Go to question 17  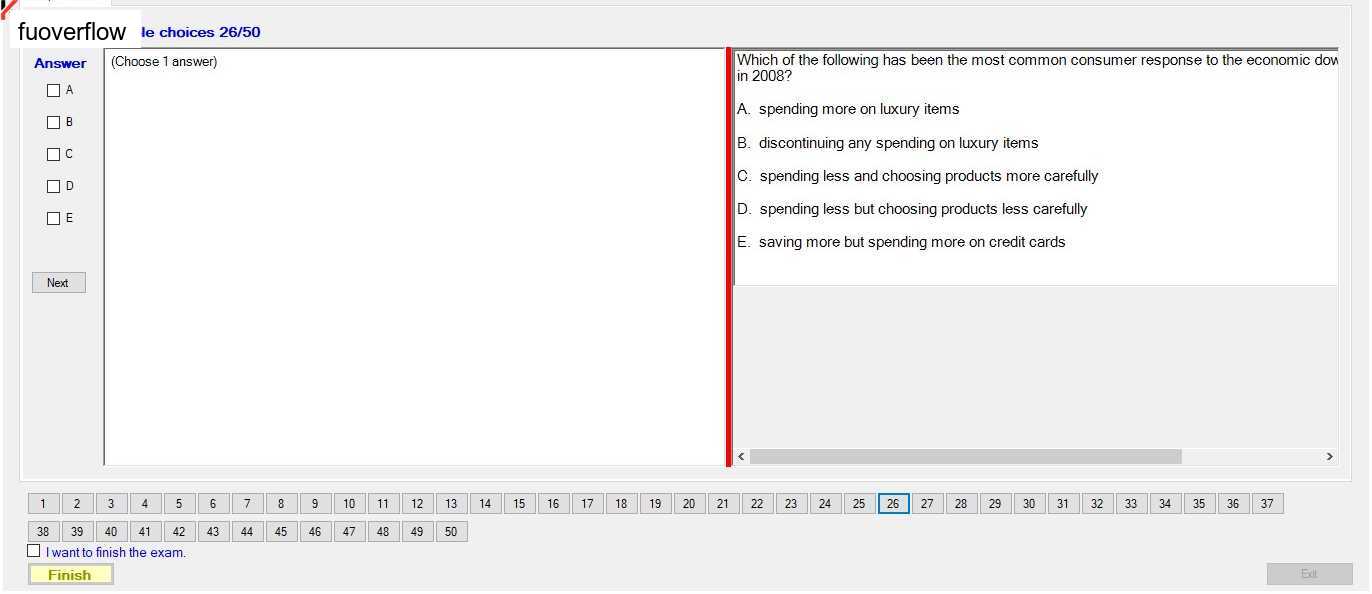587,504
